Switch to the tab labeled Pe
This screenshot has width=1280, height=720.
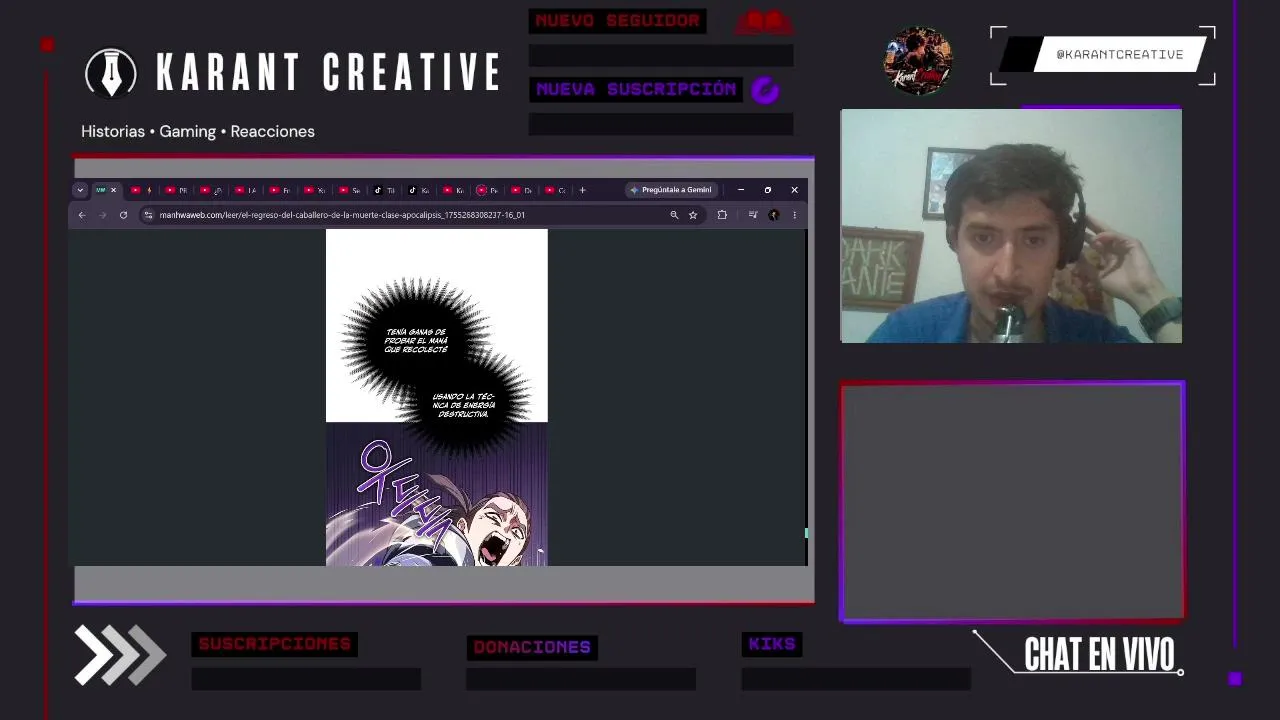click(487, 190)
